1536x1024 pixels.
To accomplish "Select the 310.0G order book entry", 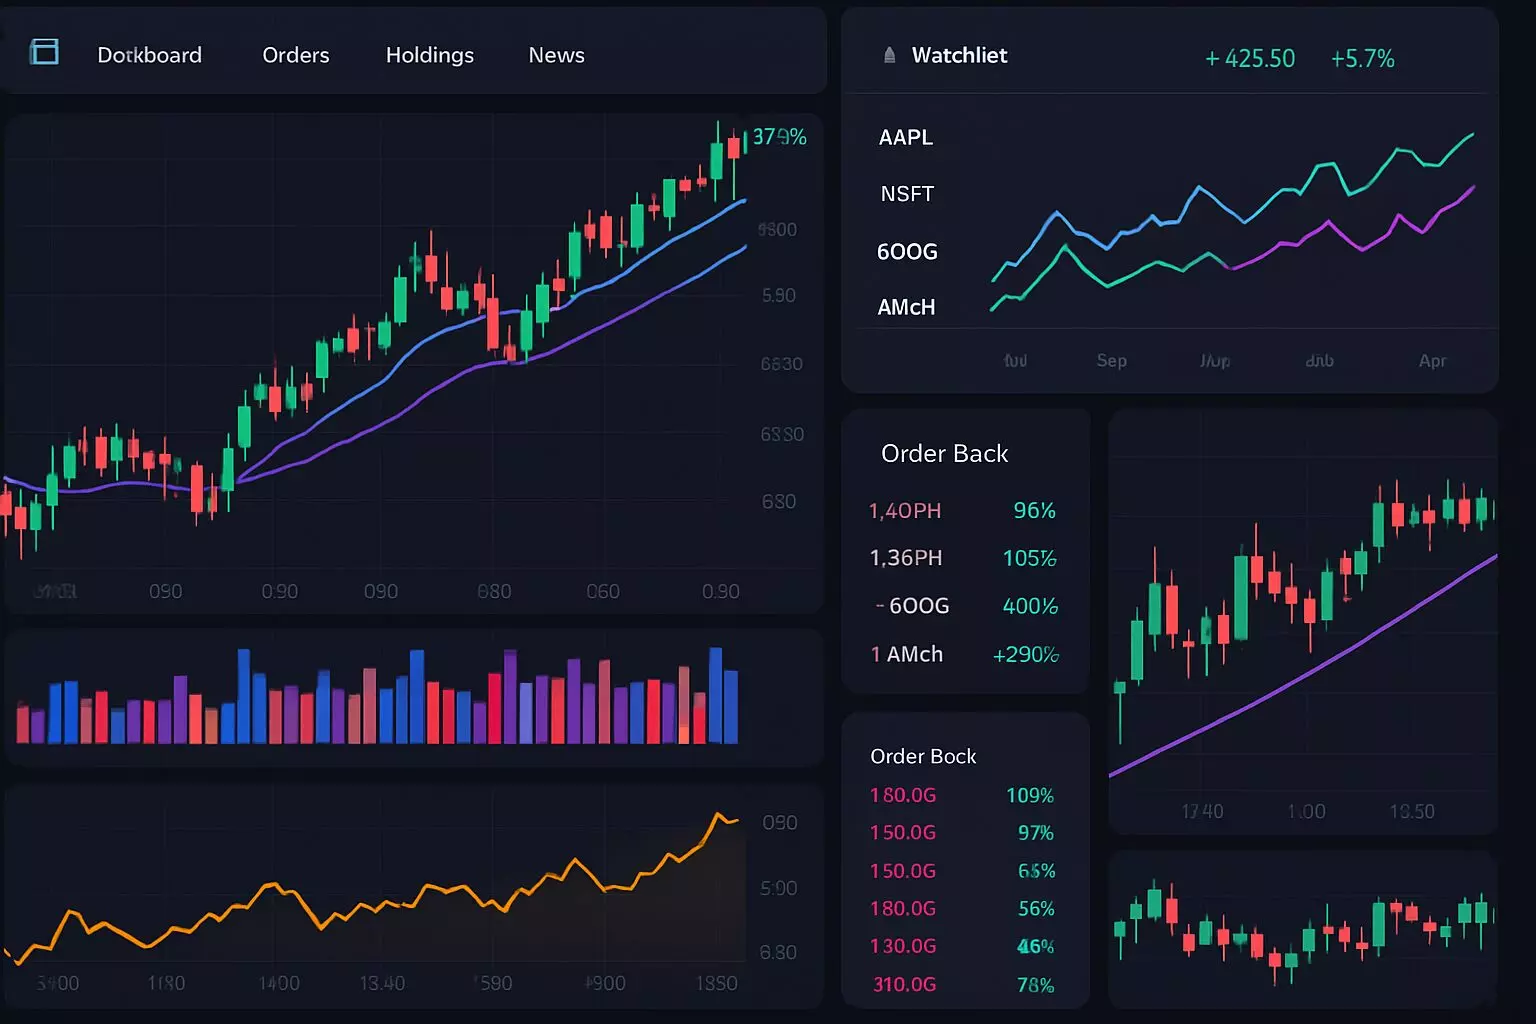I will tap(903, 984).
